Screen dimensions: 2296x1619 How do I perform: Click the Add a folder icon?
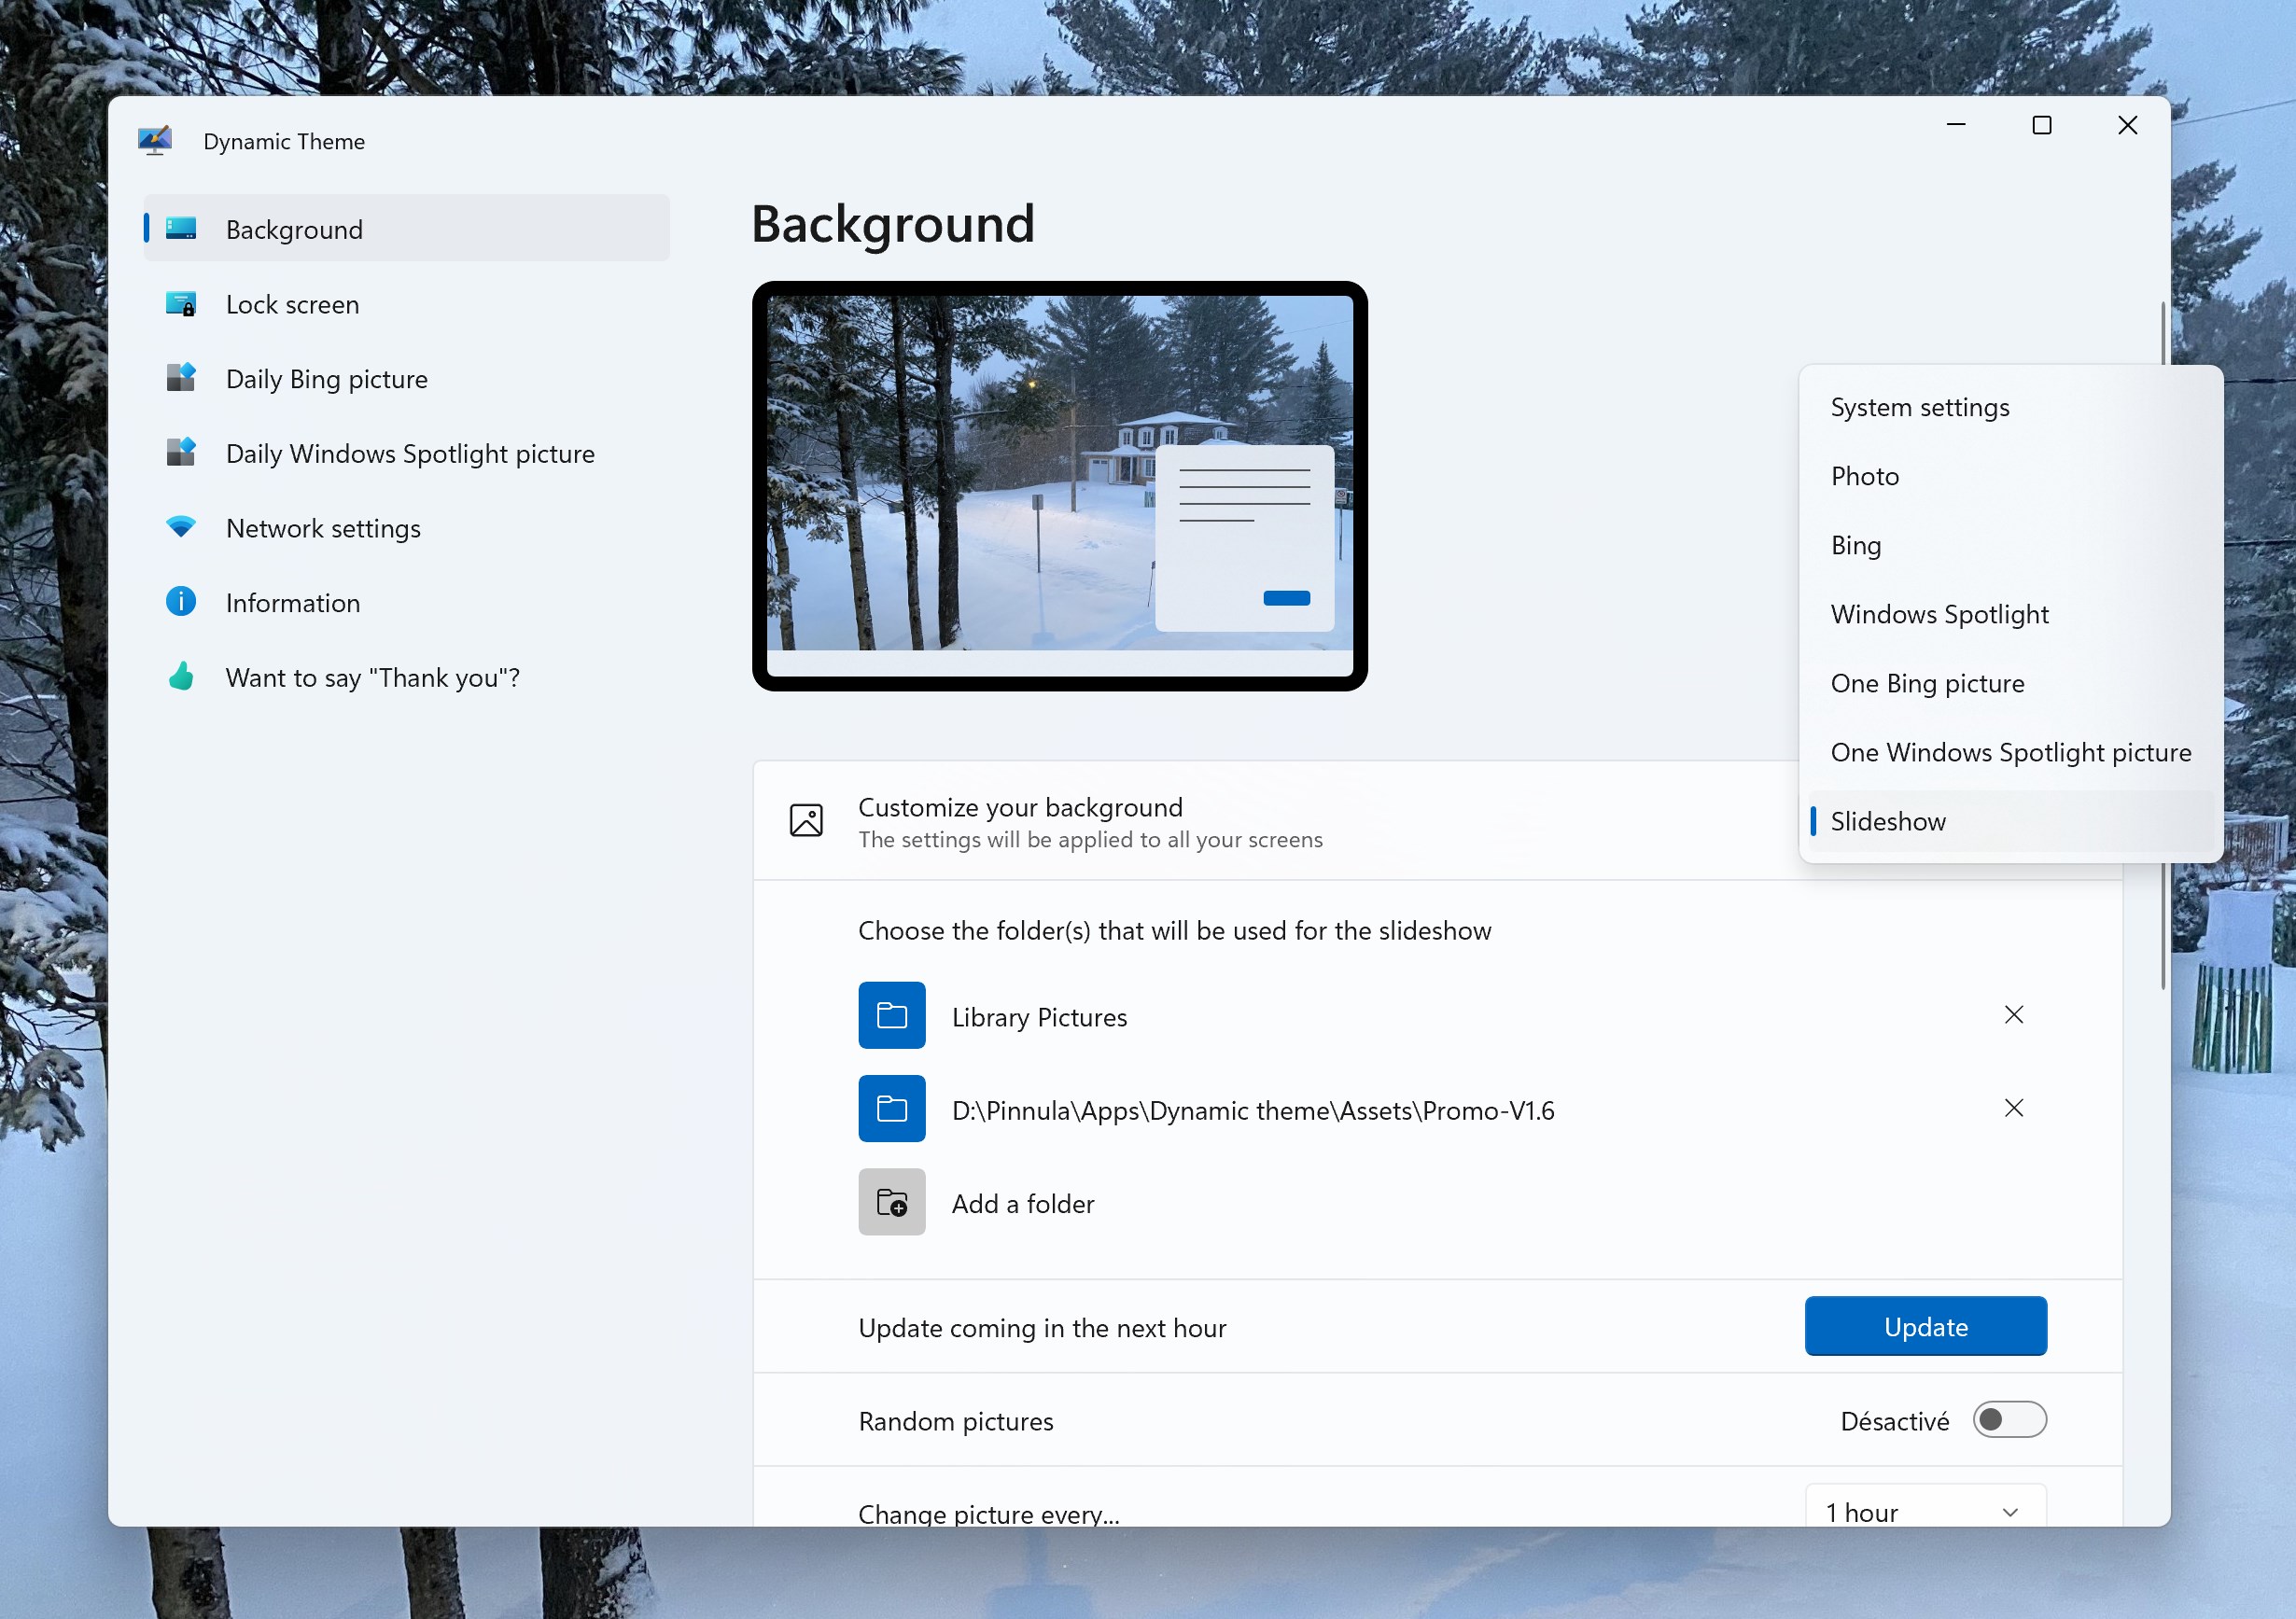click(891, 1202)
